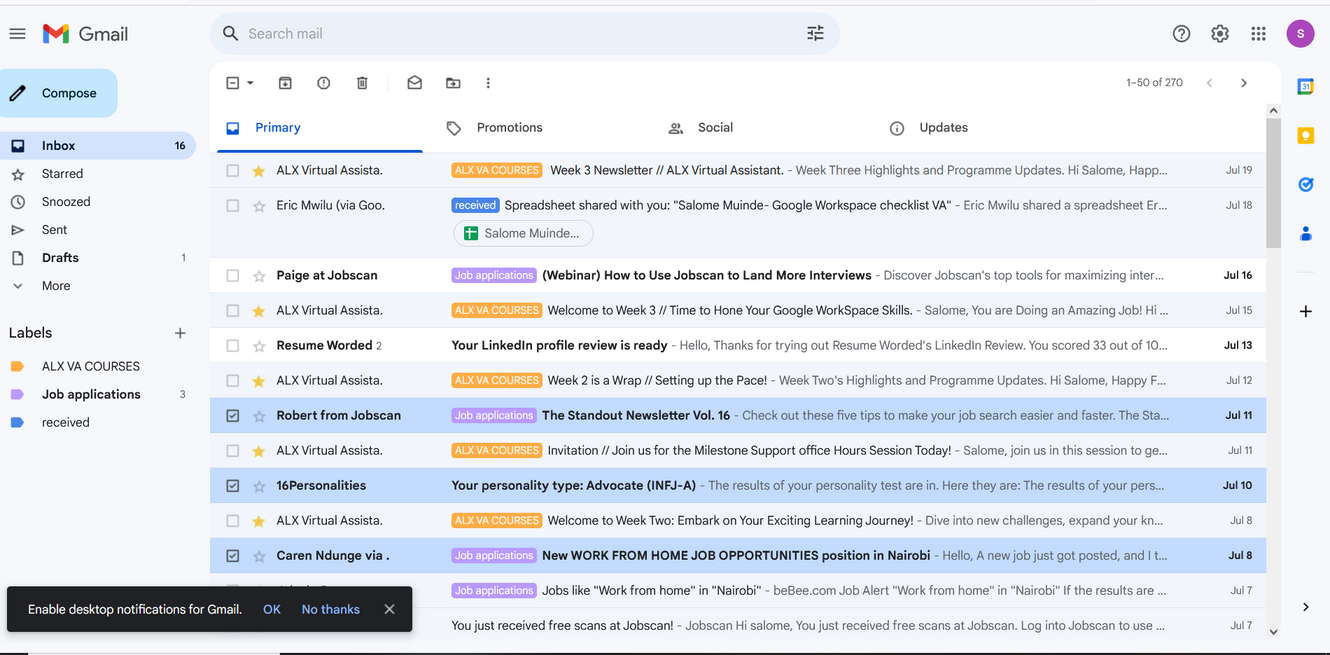The height and width of the screenshot is (655, 1330).
Task: Click the magnifier search icon
Action: [230, 34]
